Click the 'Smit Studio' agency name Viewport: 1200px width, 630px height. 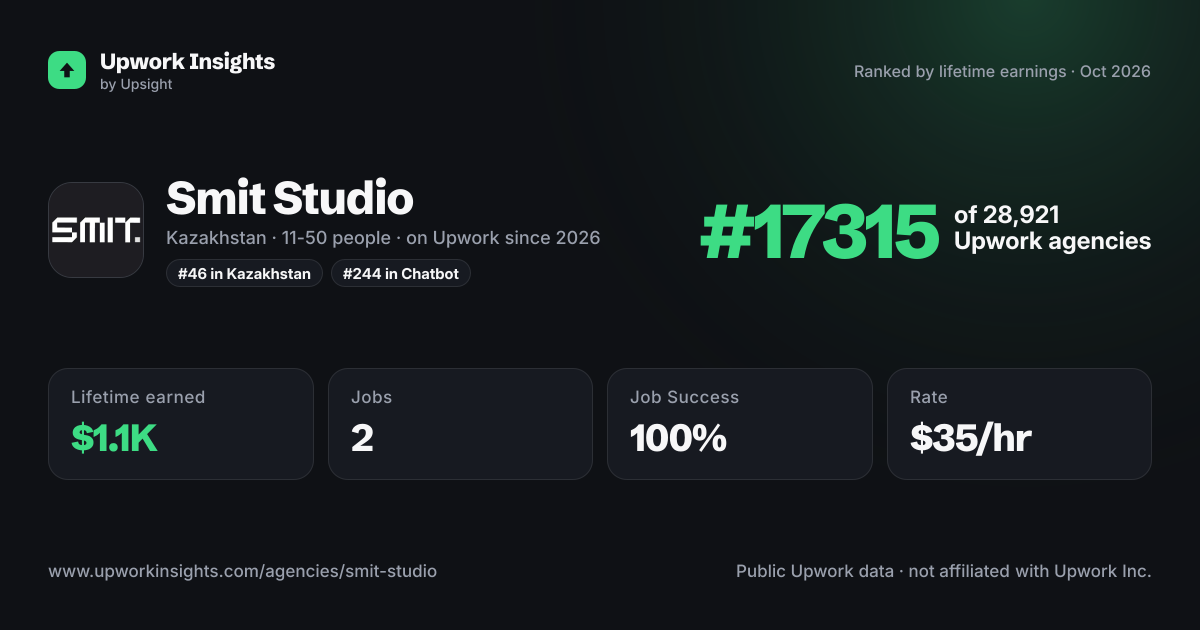click(289, 198)
